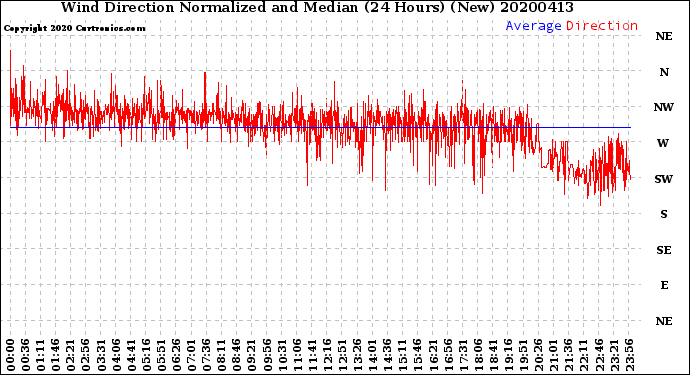Click the blue average direction line
The width and height of the screenshot is (690, 375).
(x=320, y=127)
